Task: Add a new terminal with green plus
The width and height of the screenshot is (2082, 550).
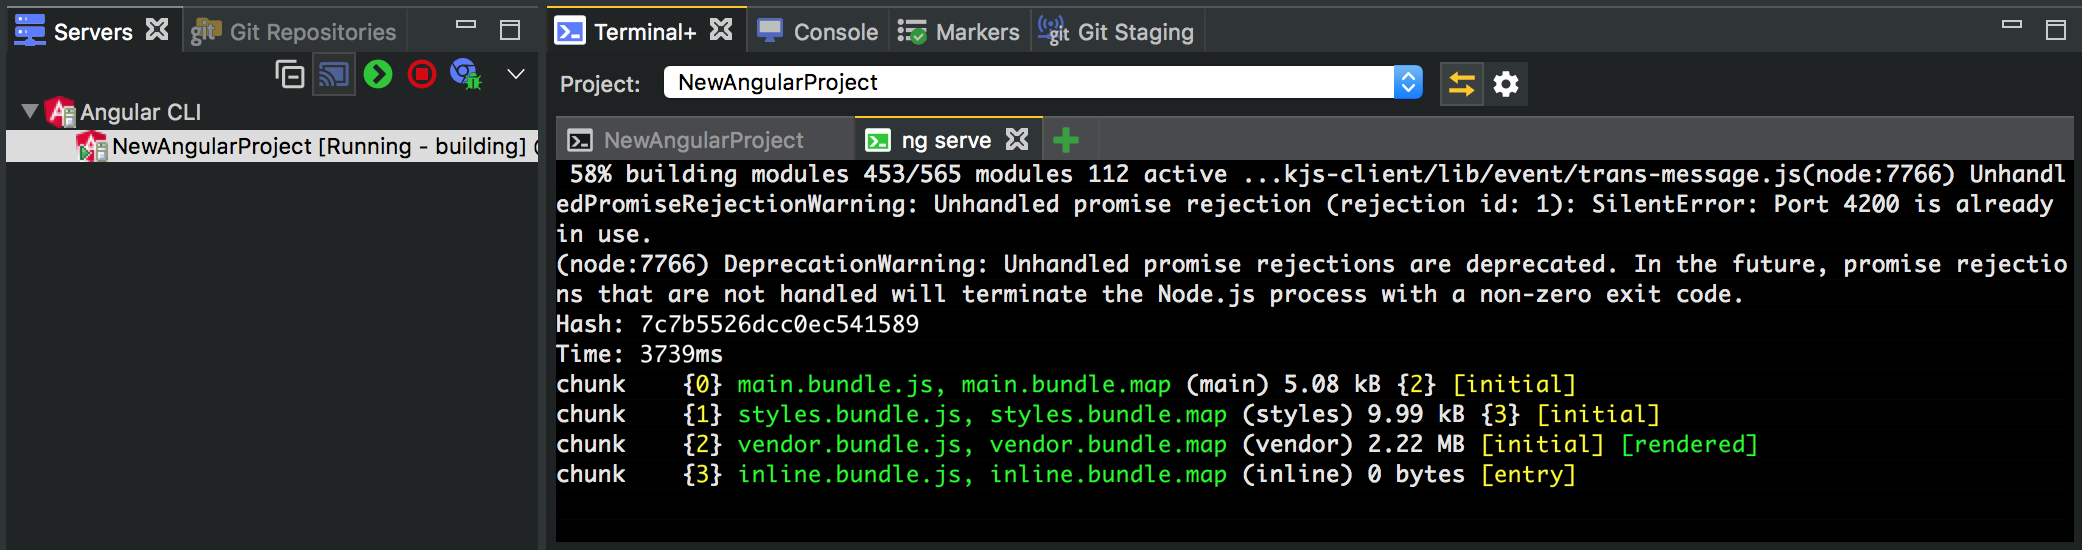Action: click(x=1066, y=140)
